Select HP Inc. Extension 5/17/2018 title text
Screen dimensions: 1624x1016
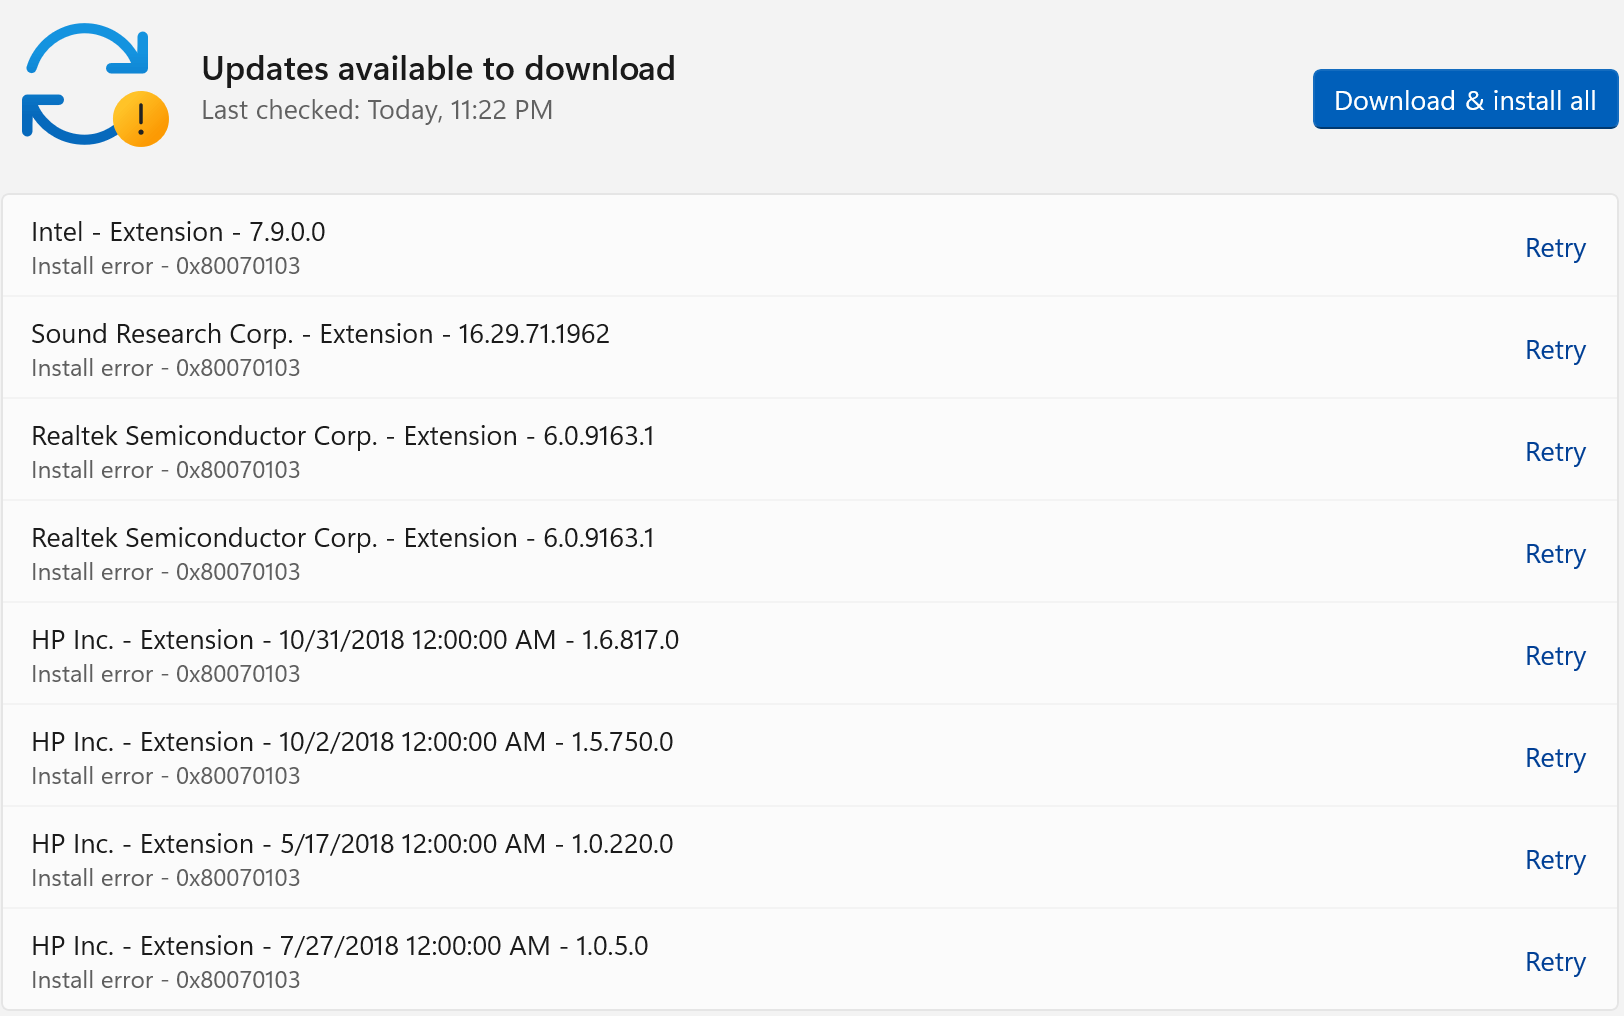[352, 844]
